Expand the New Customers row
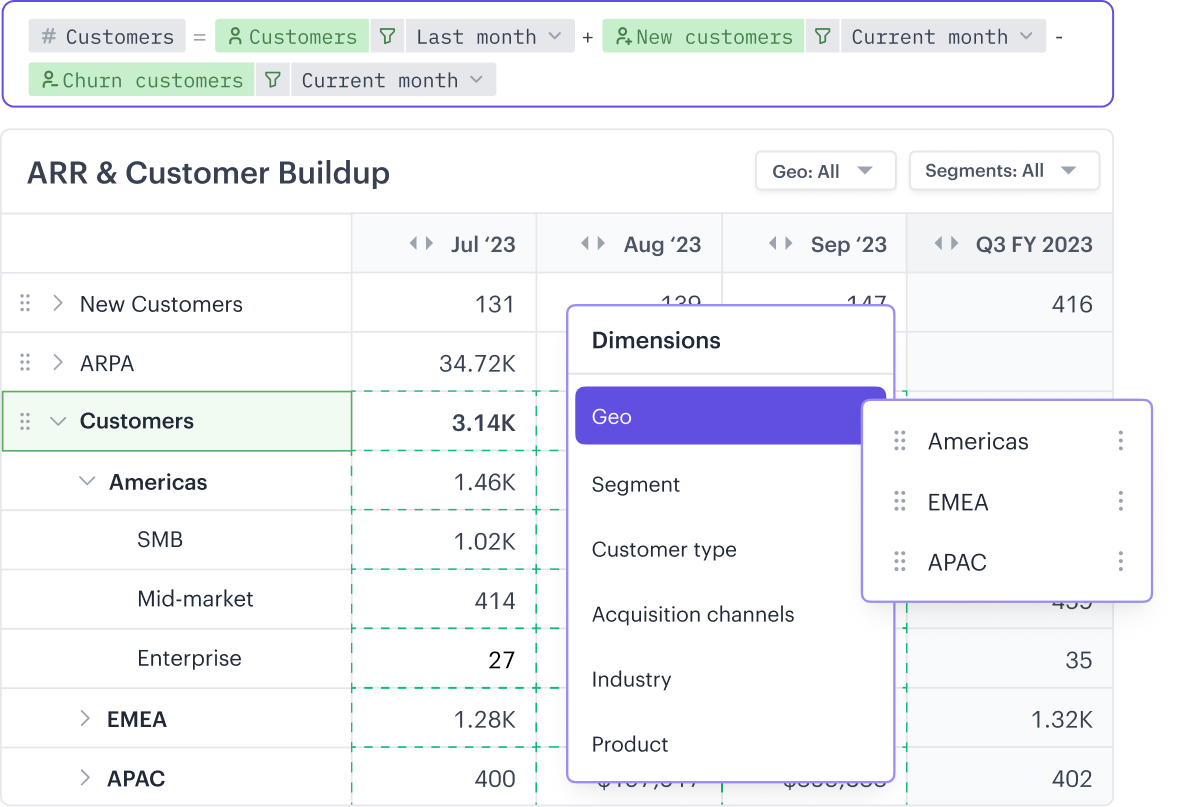1186x807 pixels. click(x=58, y=303)
